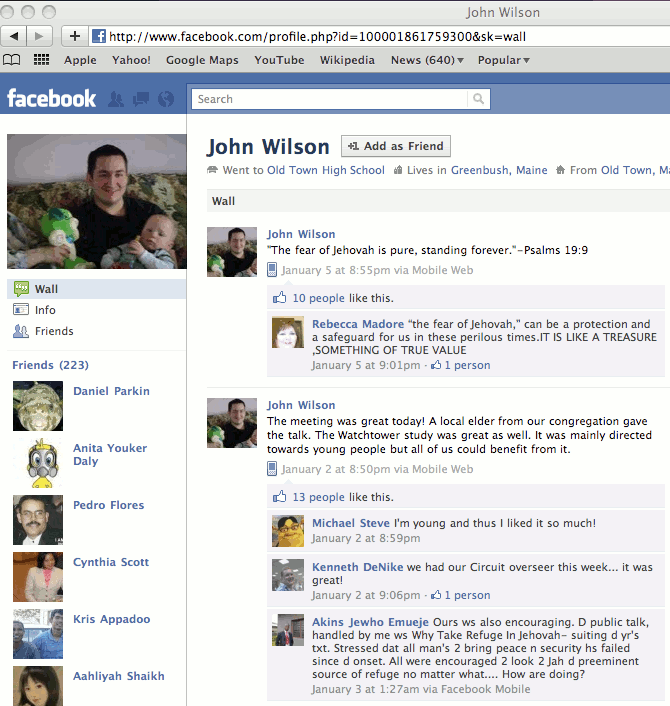Open Aahliyah Shaikh's profile link
Image resolution: width=670 pixels, height=706 pixels.
[x=119, y=676]
